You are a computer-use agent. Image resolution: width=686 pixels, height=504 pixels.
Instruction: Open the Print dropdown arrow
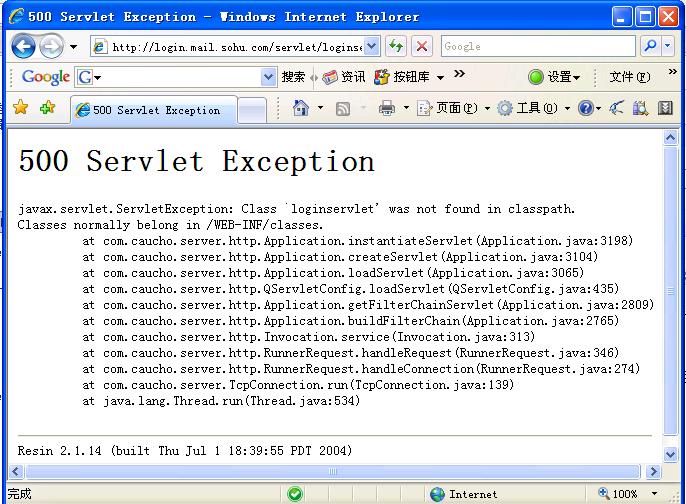pyautogui.click(x=406, y=108)
